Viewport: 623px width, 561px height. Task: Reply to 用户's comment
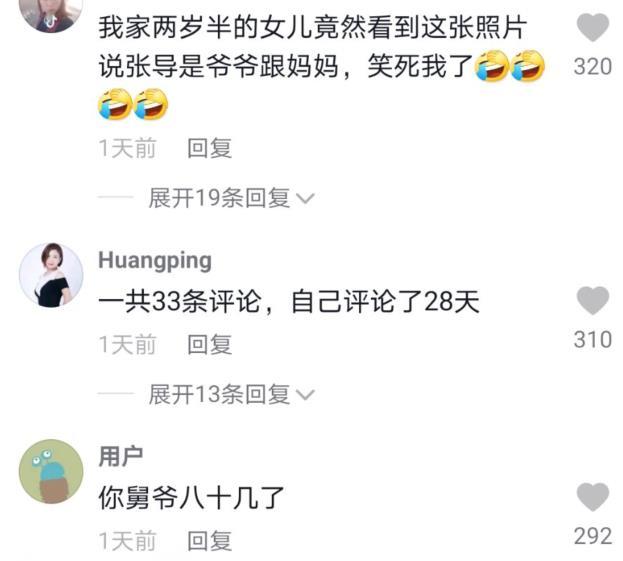209,541
